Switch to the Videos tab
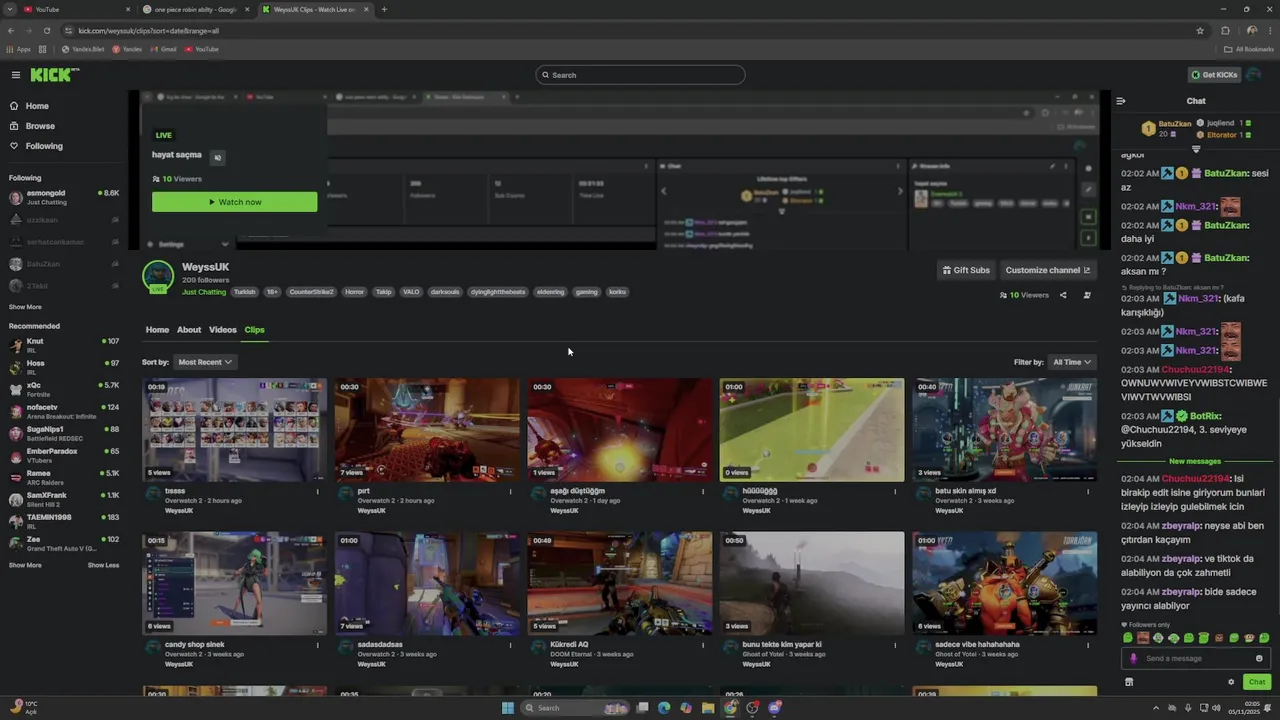1280x720 pixels. pyautogui.click(x=223, y=330)
